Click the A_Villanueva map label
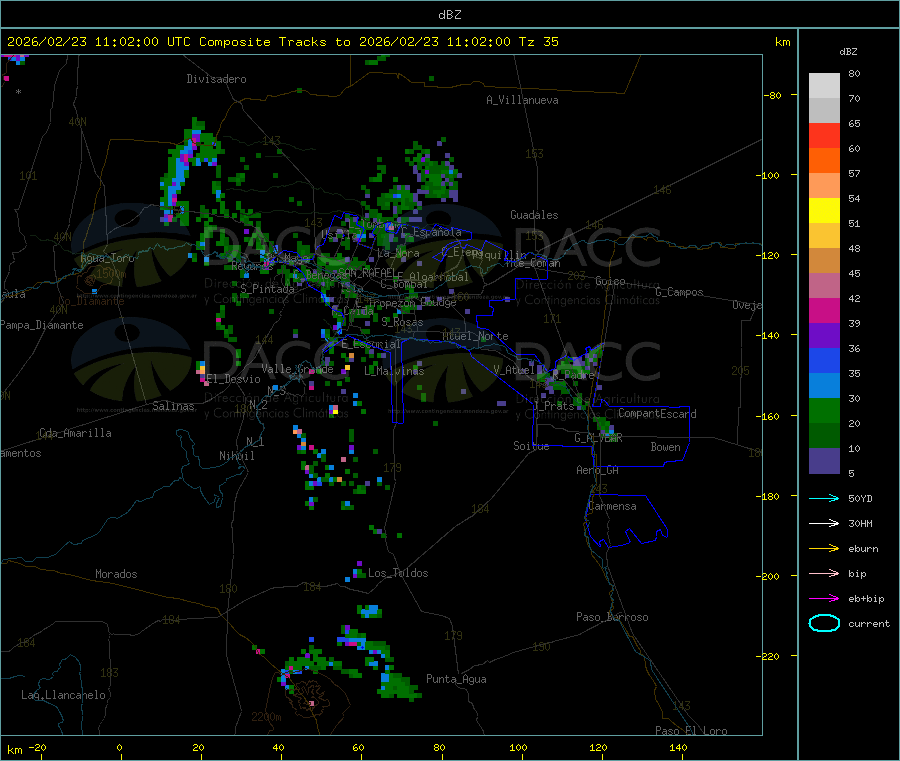 pos(522,100)
